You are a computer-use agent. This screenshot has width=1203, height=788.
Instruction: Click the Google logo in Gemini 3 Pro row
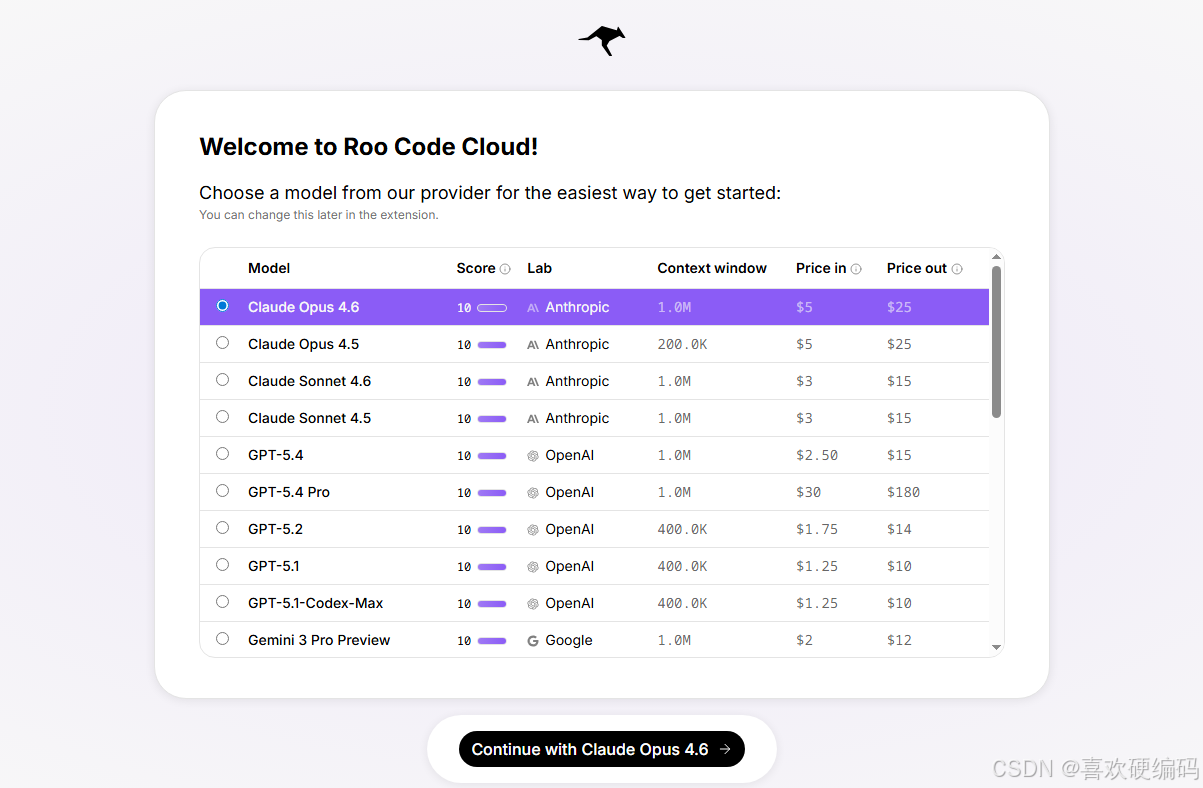tap(533, 641)
